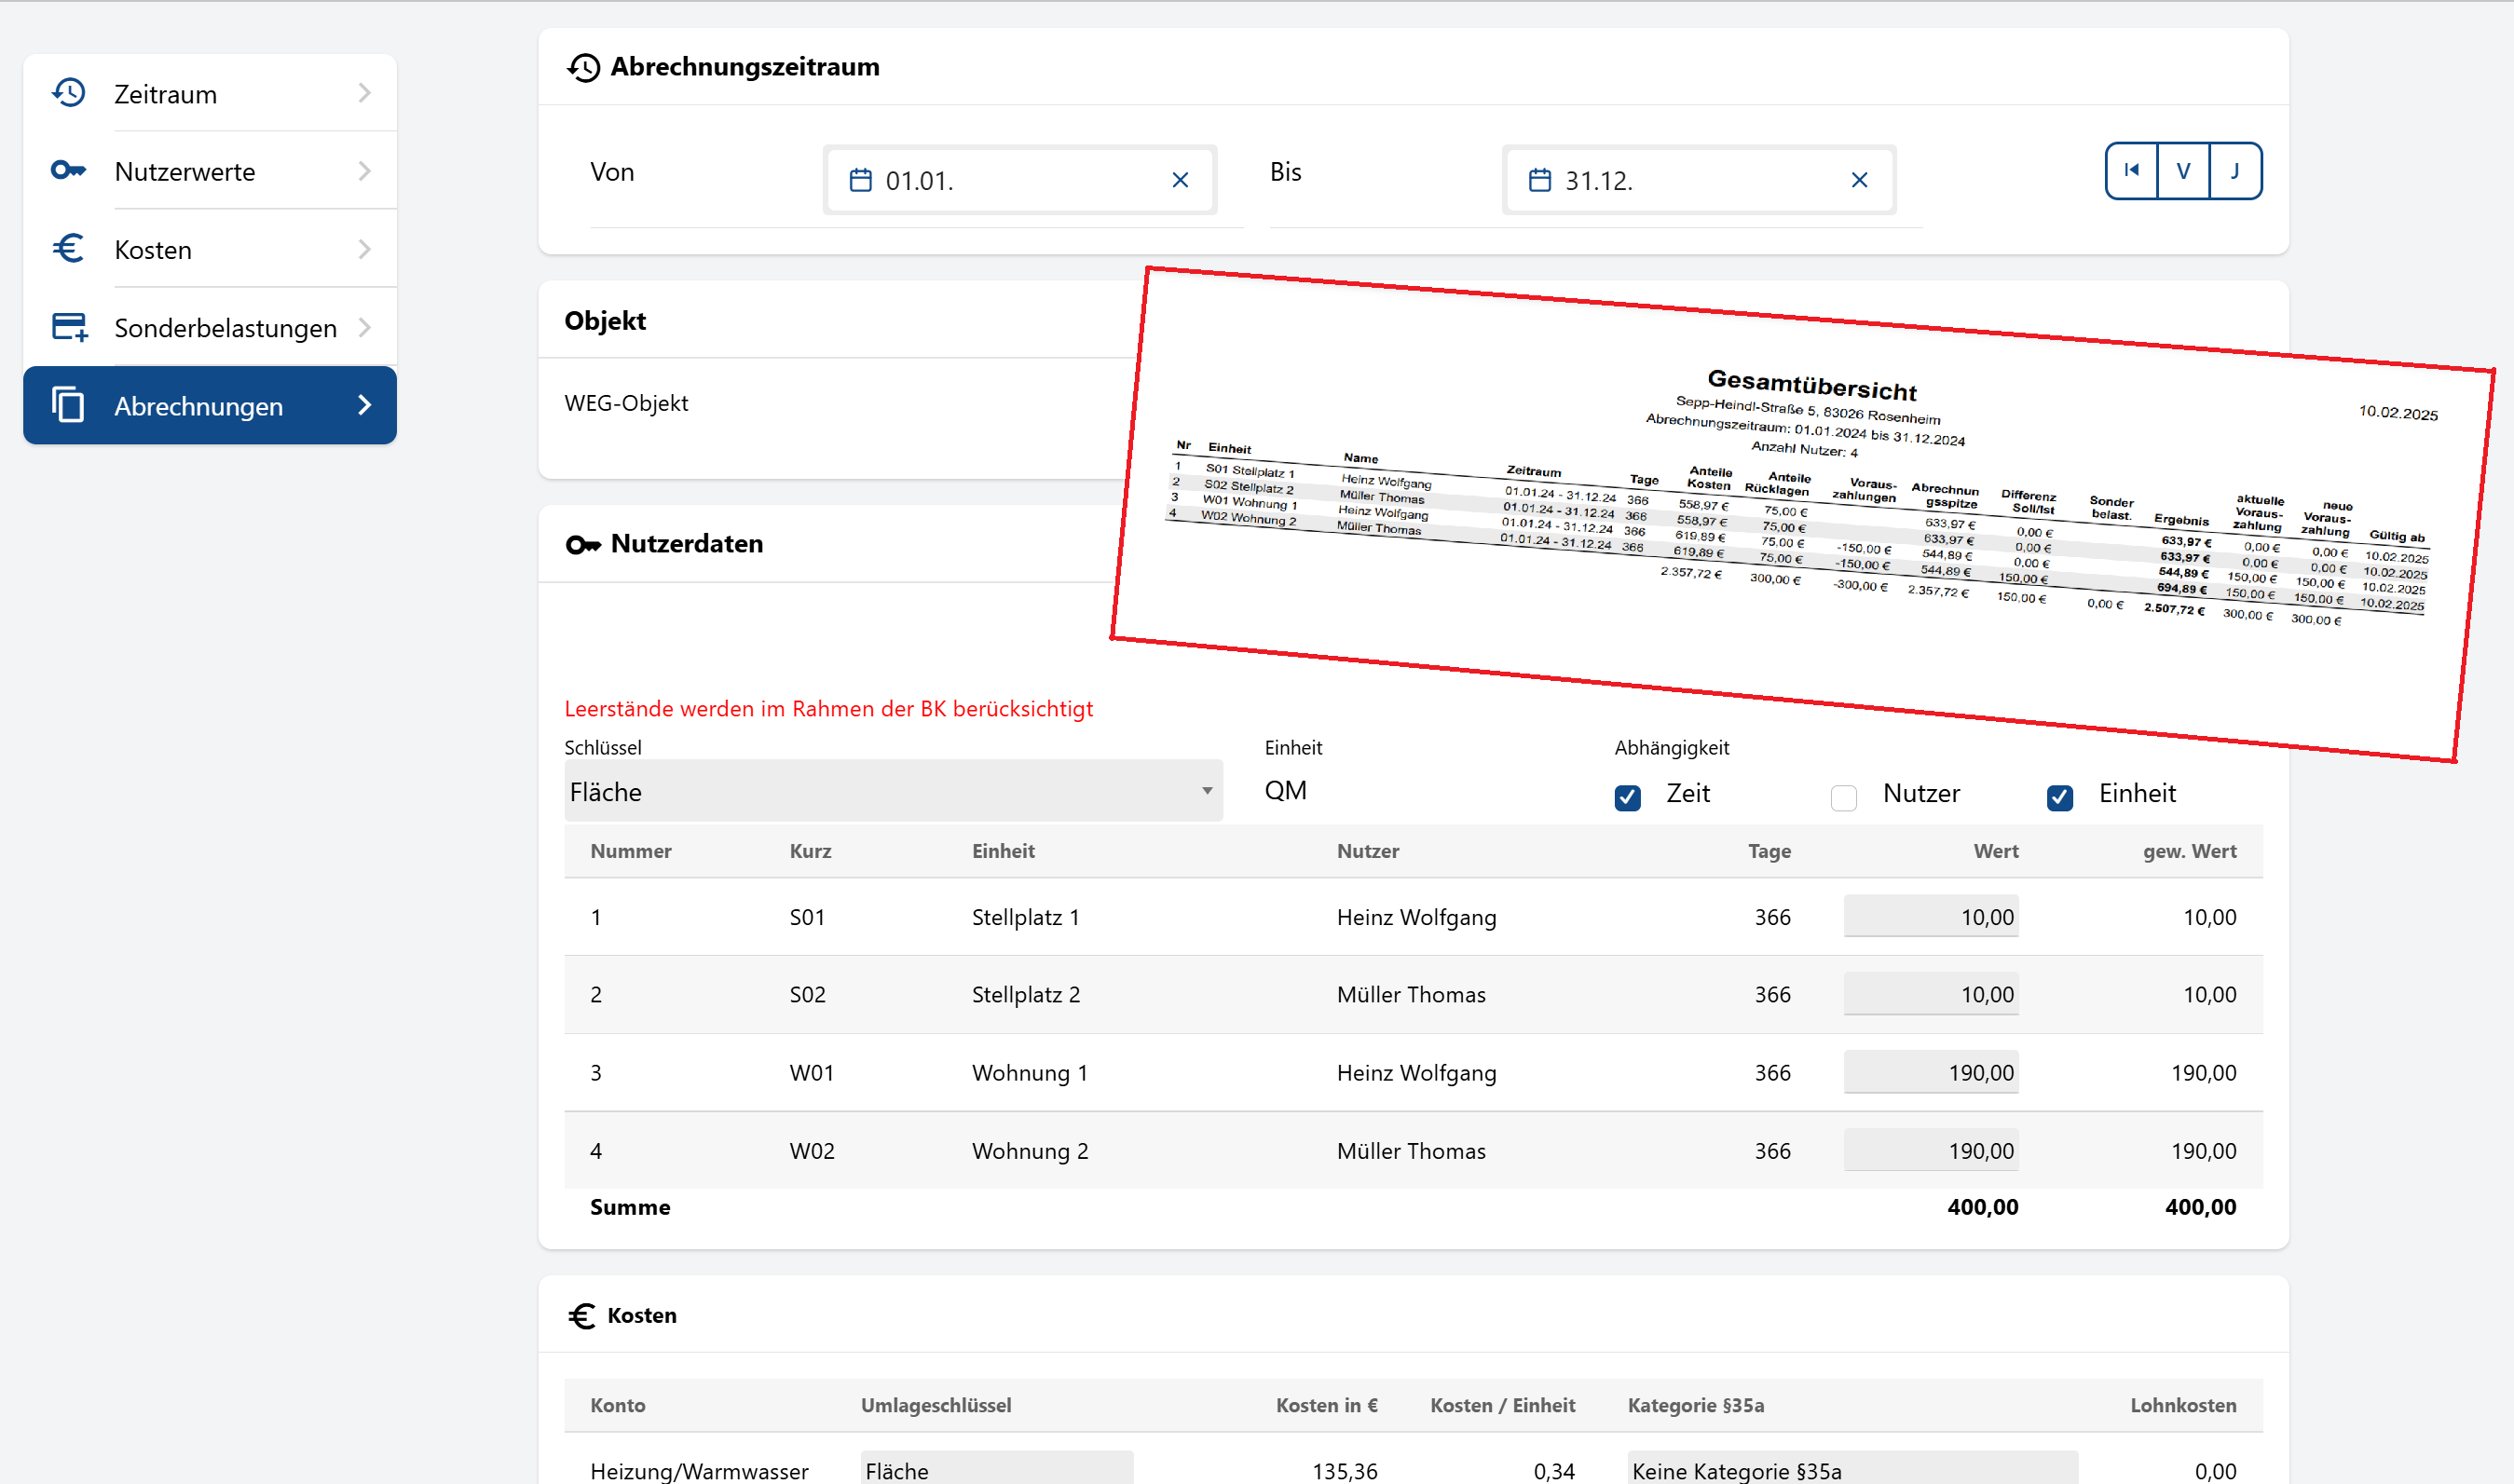
Task: Uncheck the Zeit dependency checkbox
Action: 1627,797
